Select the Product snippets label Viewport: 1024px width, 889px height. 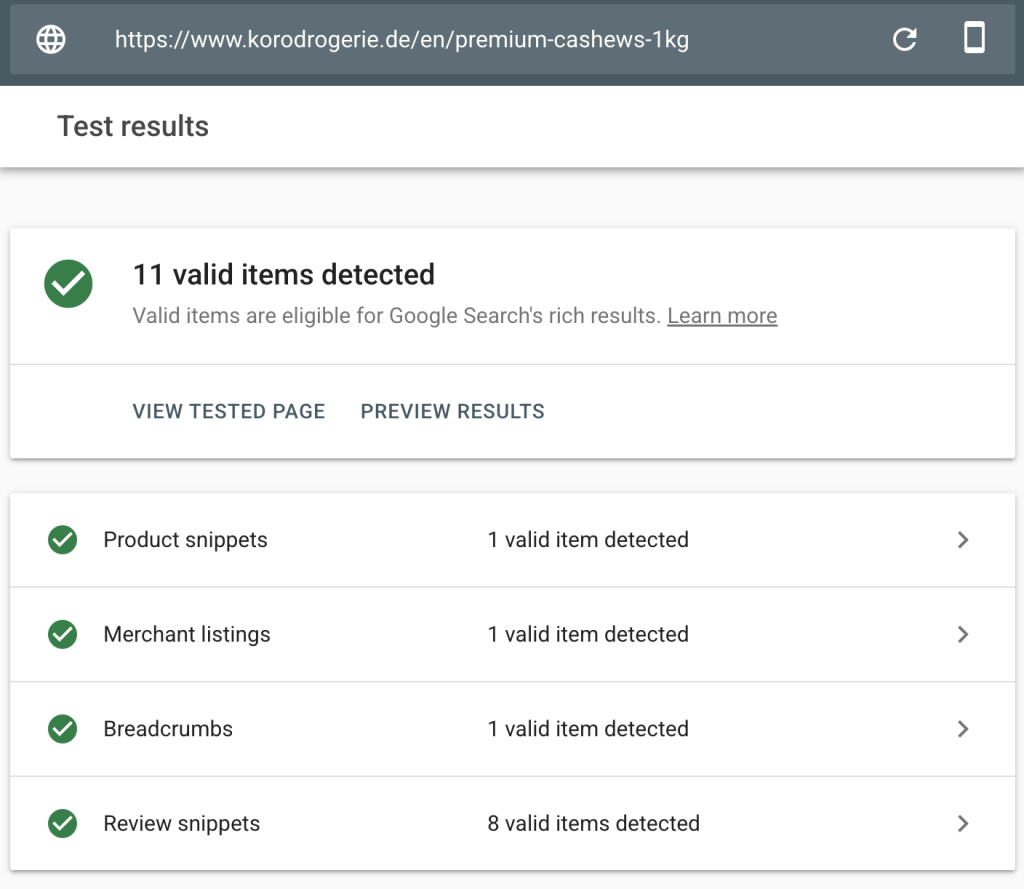pyautogui.click(x=185, y=540)
